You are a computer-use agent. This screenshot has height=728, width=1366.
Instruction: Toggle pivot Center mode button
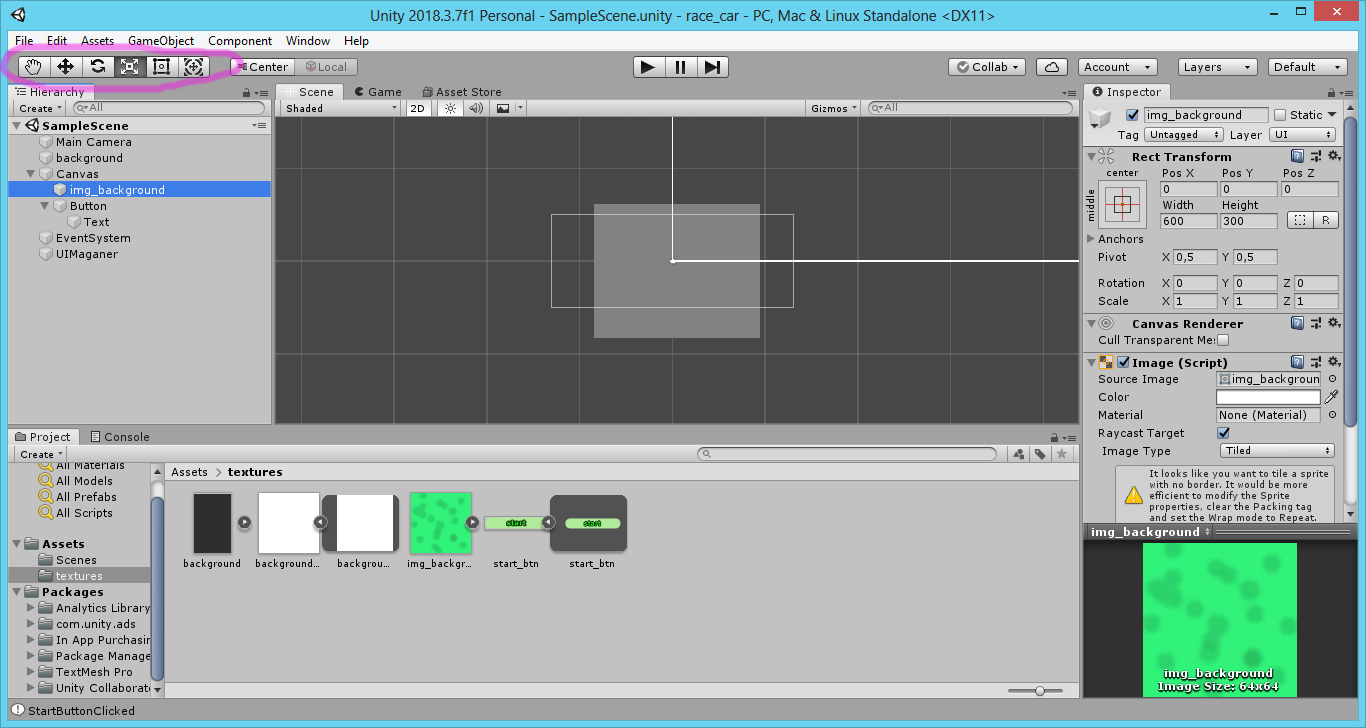(x=261, y=67)
